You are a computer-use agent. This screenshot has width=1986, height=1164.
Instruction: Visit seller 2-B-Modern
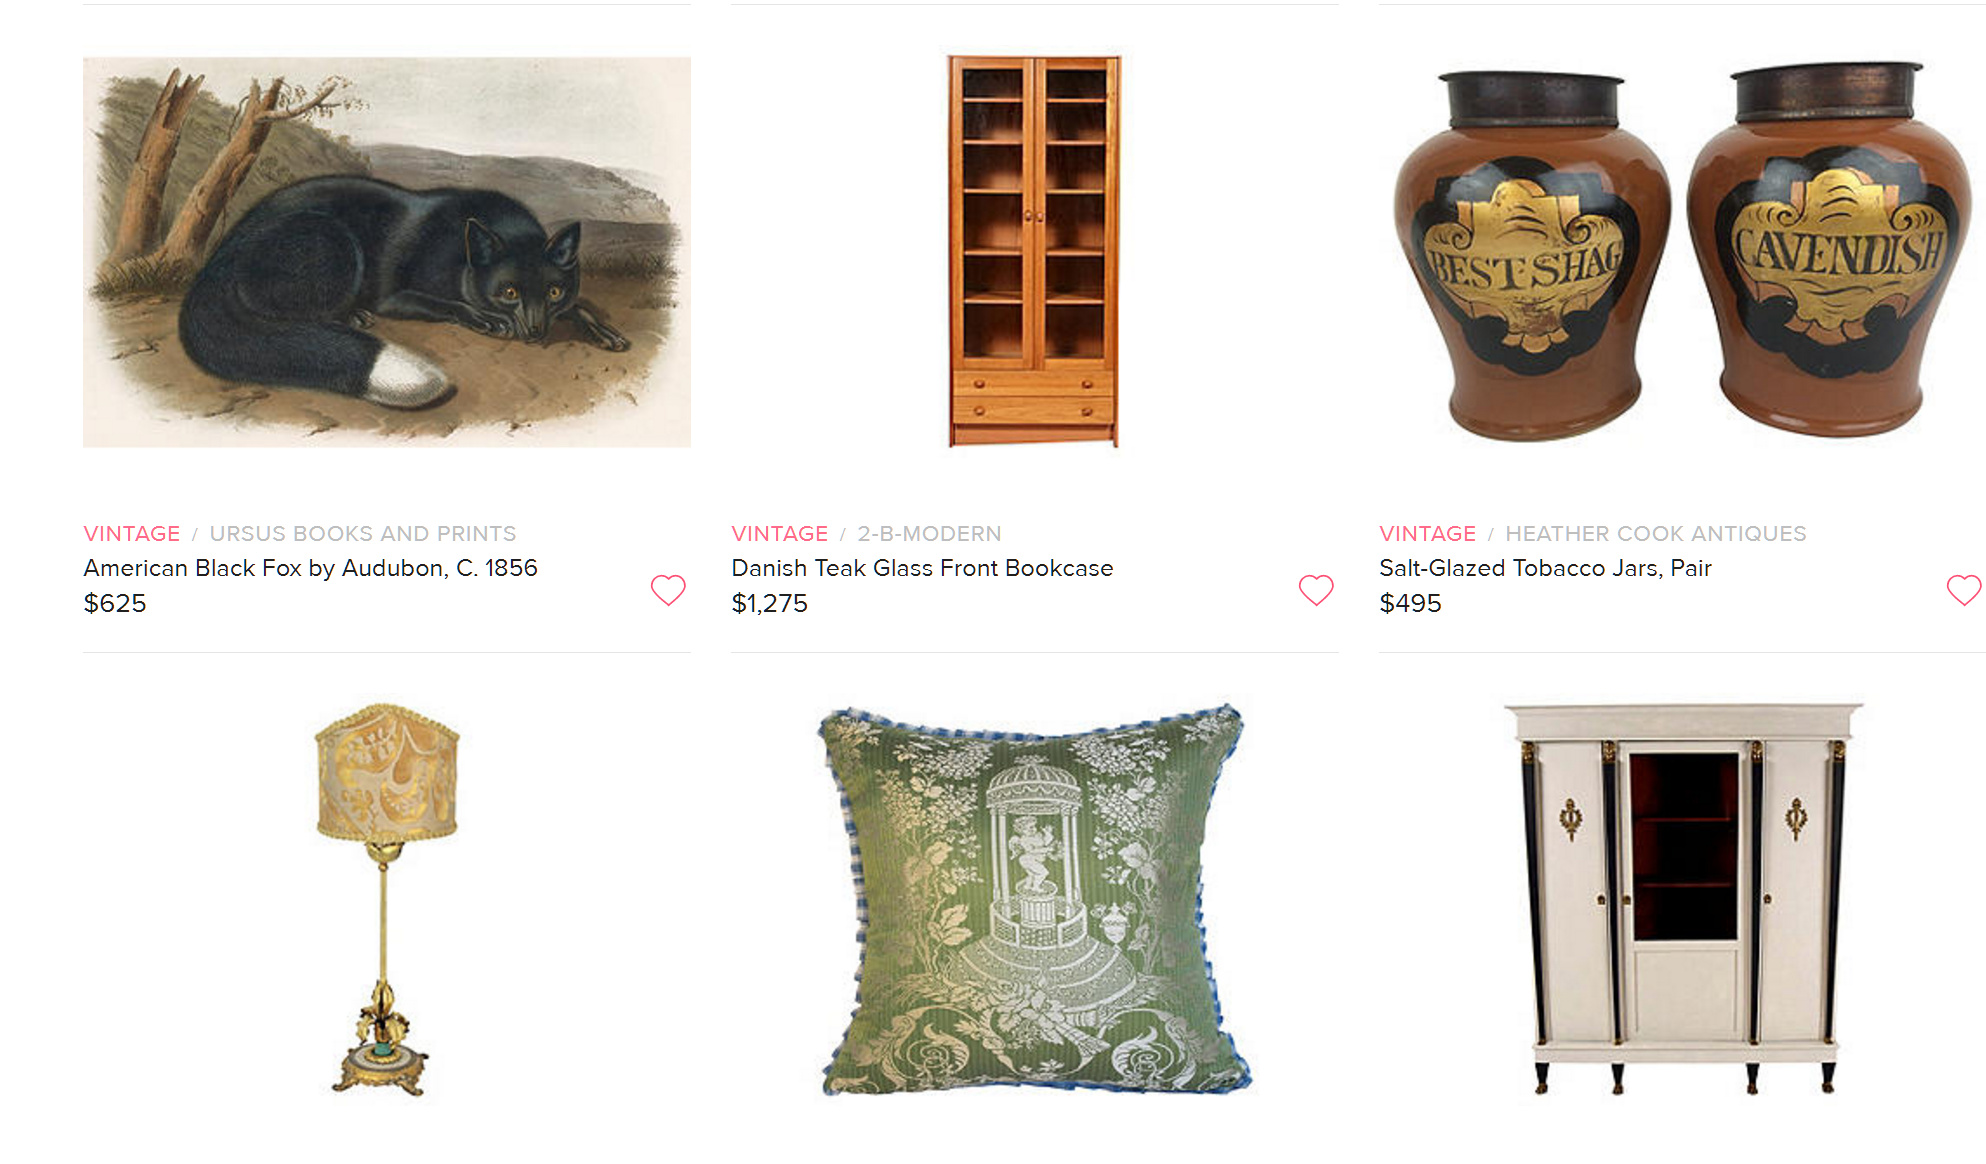click(929, 534)
